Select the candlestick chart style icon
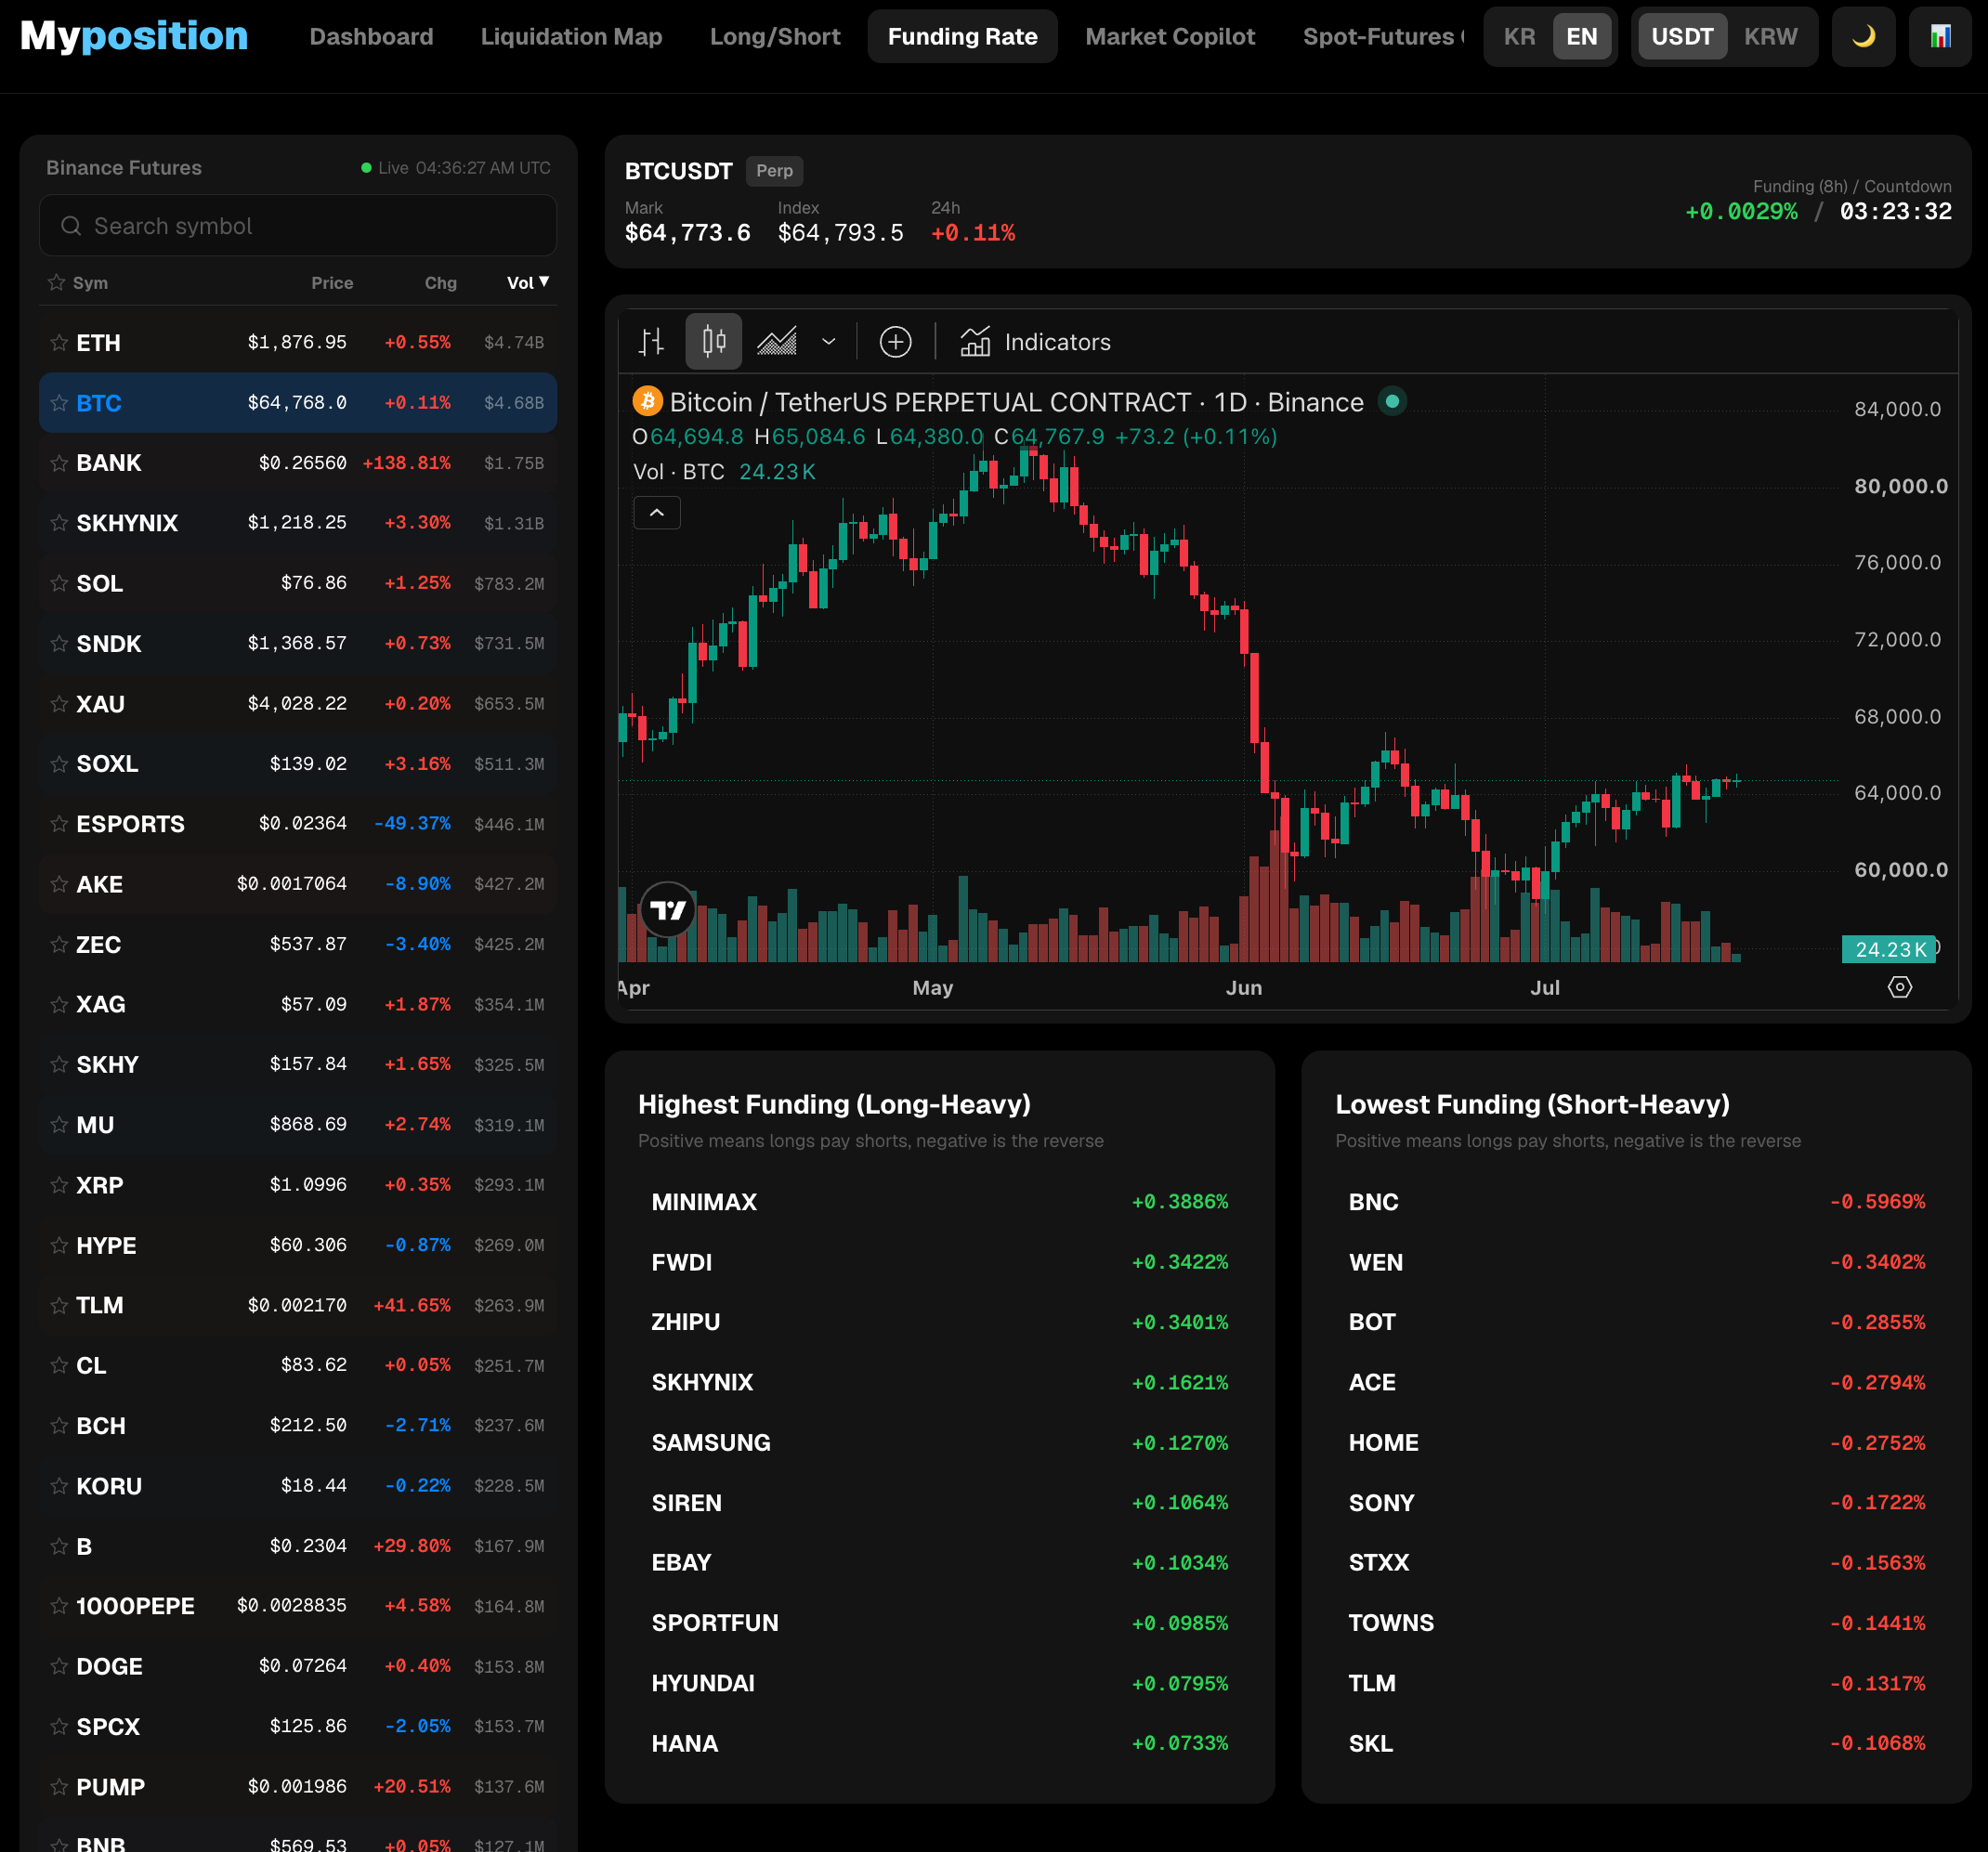This screenshot has width=1988, height=1852. (x=713, y=342)
